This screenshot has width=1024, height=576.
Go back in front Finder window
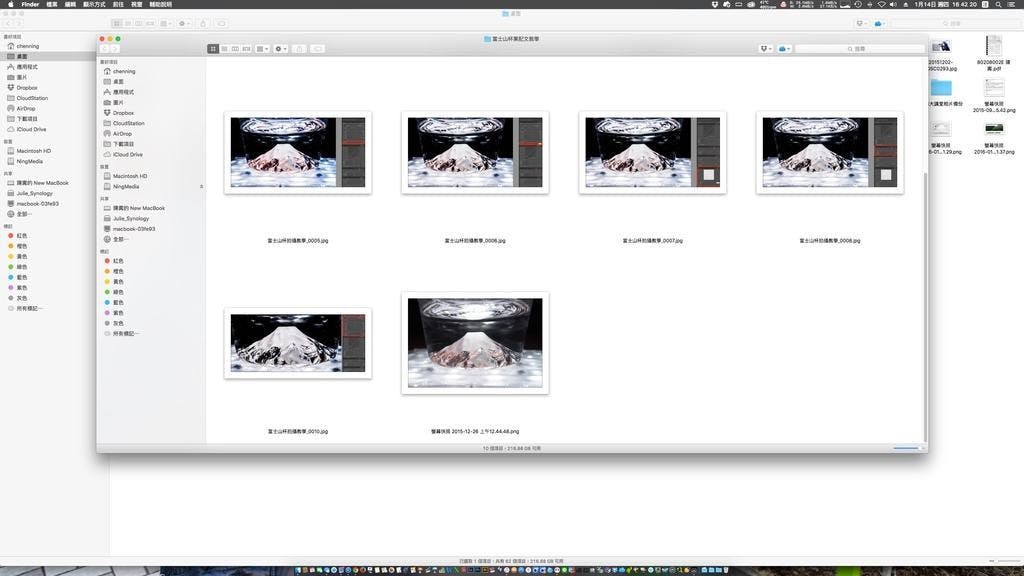(104, 49)
